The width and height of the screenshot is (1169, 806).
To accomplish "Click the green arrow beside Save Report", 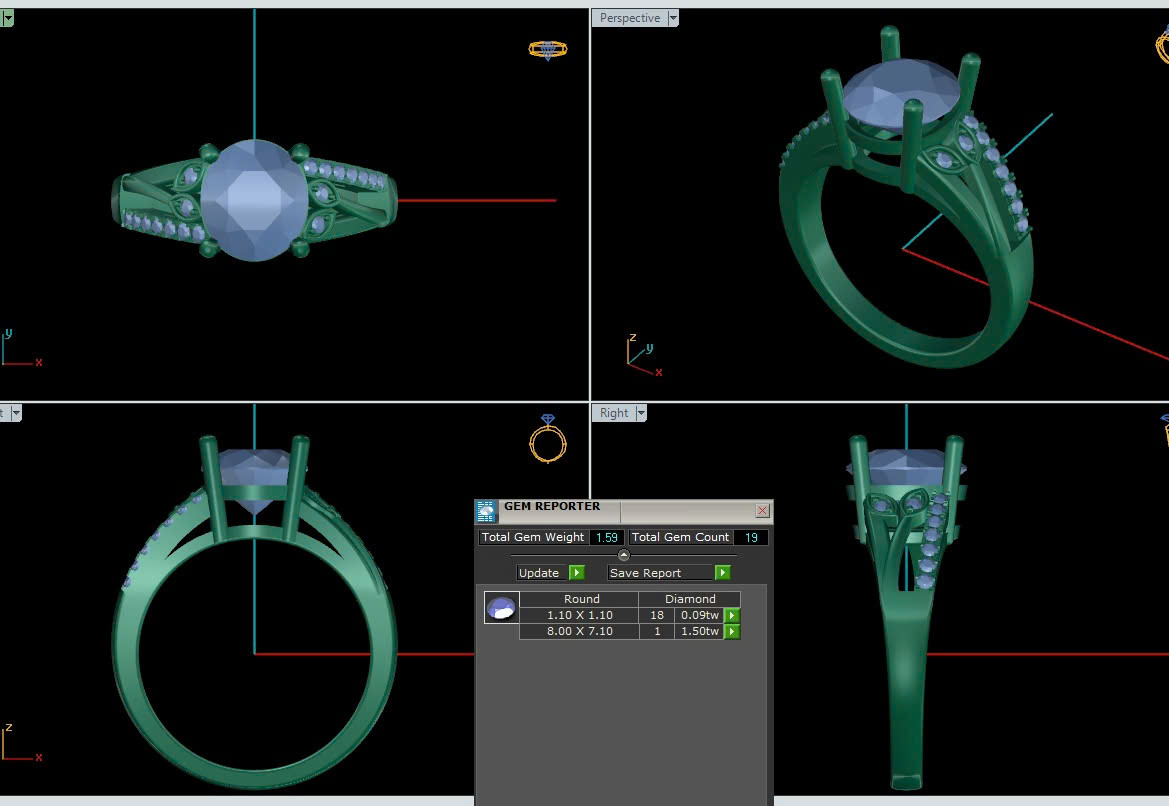I will tap(723, 573).
